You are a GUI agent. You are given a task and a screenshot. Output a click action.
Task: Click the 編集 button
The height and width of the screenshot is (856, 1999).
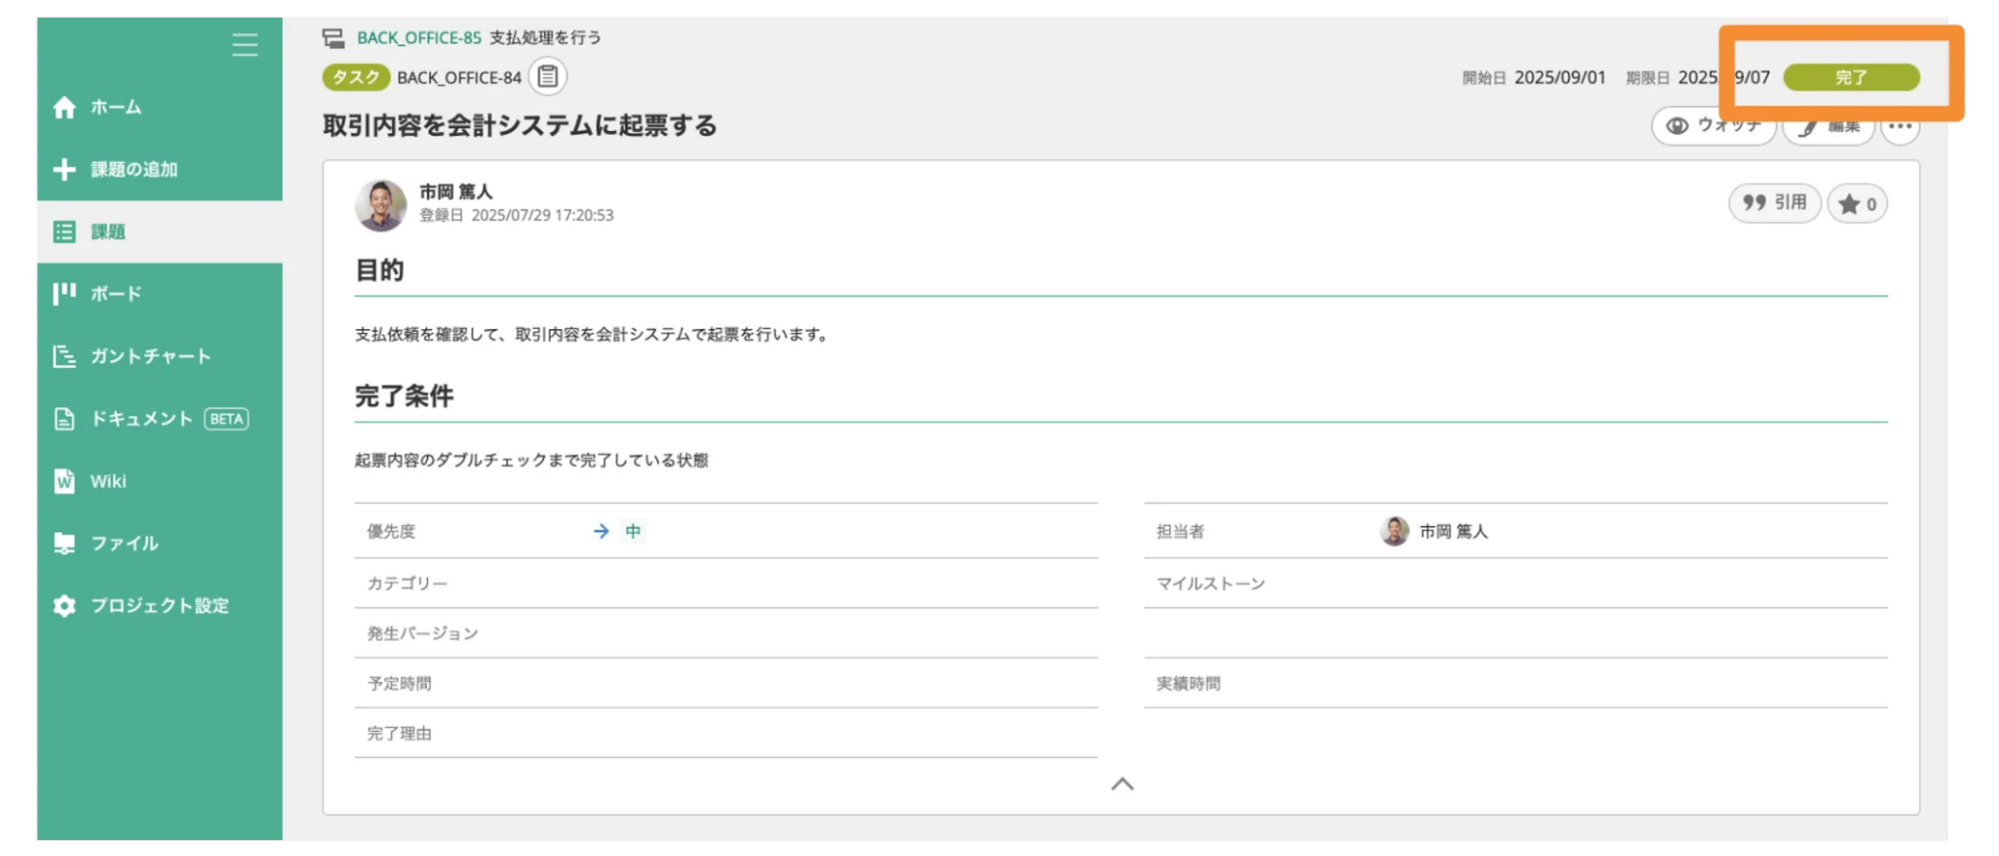[x=1829, y=126]
